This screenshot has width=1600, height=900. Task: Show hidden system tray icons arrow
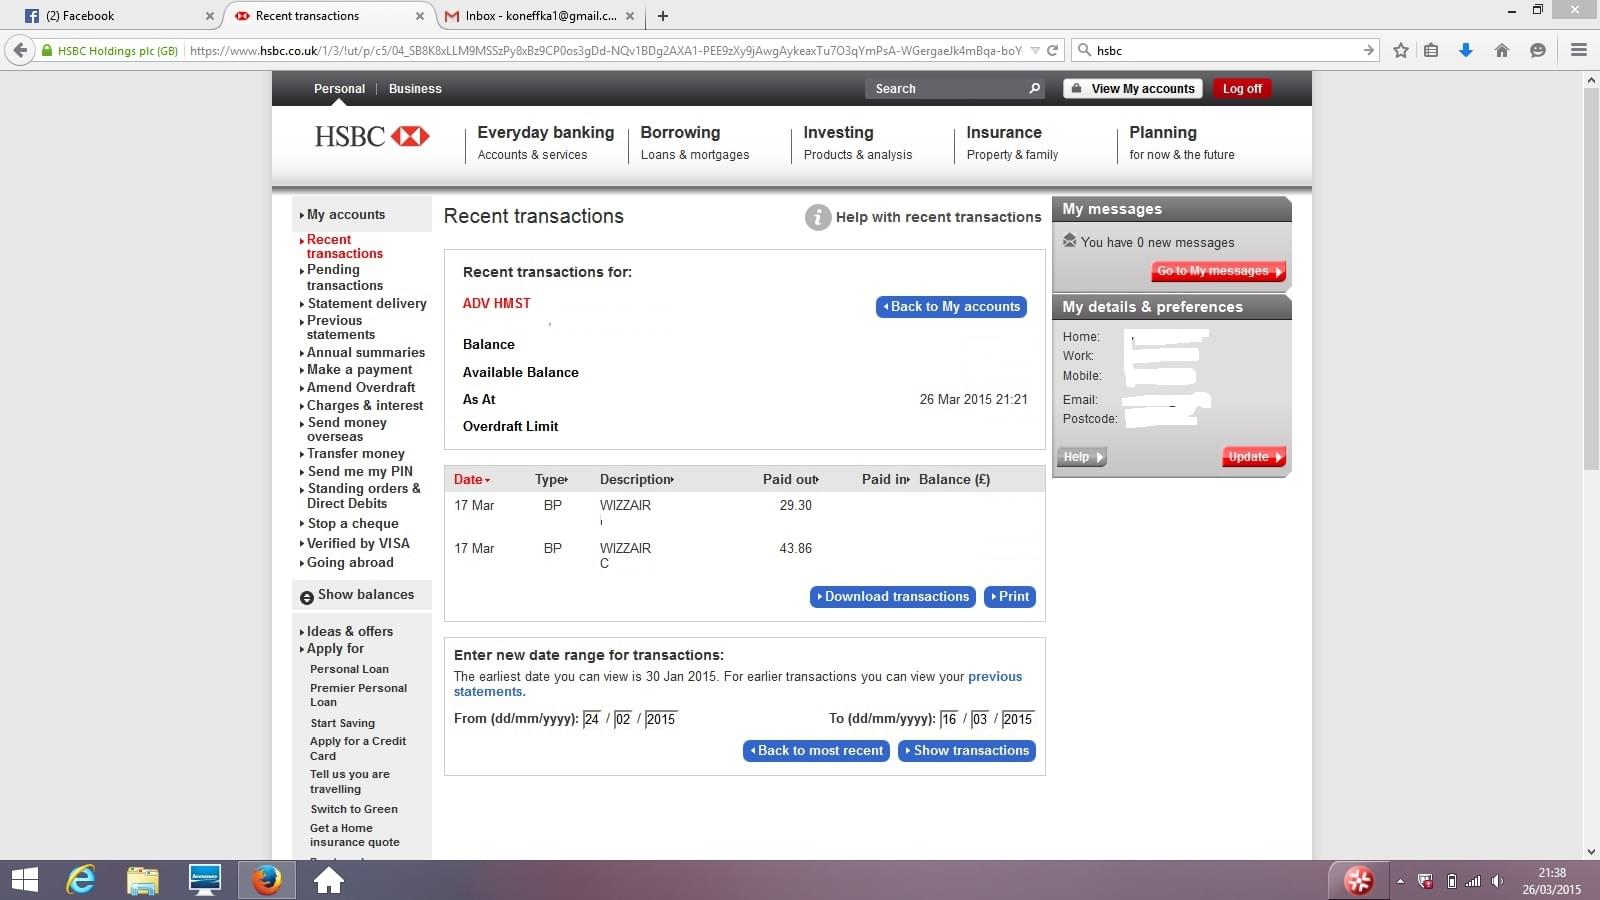click(x=1400, y=881)
